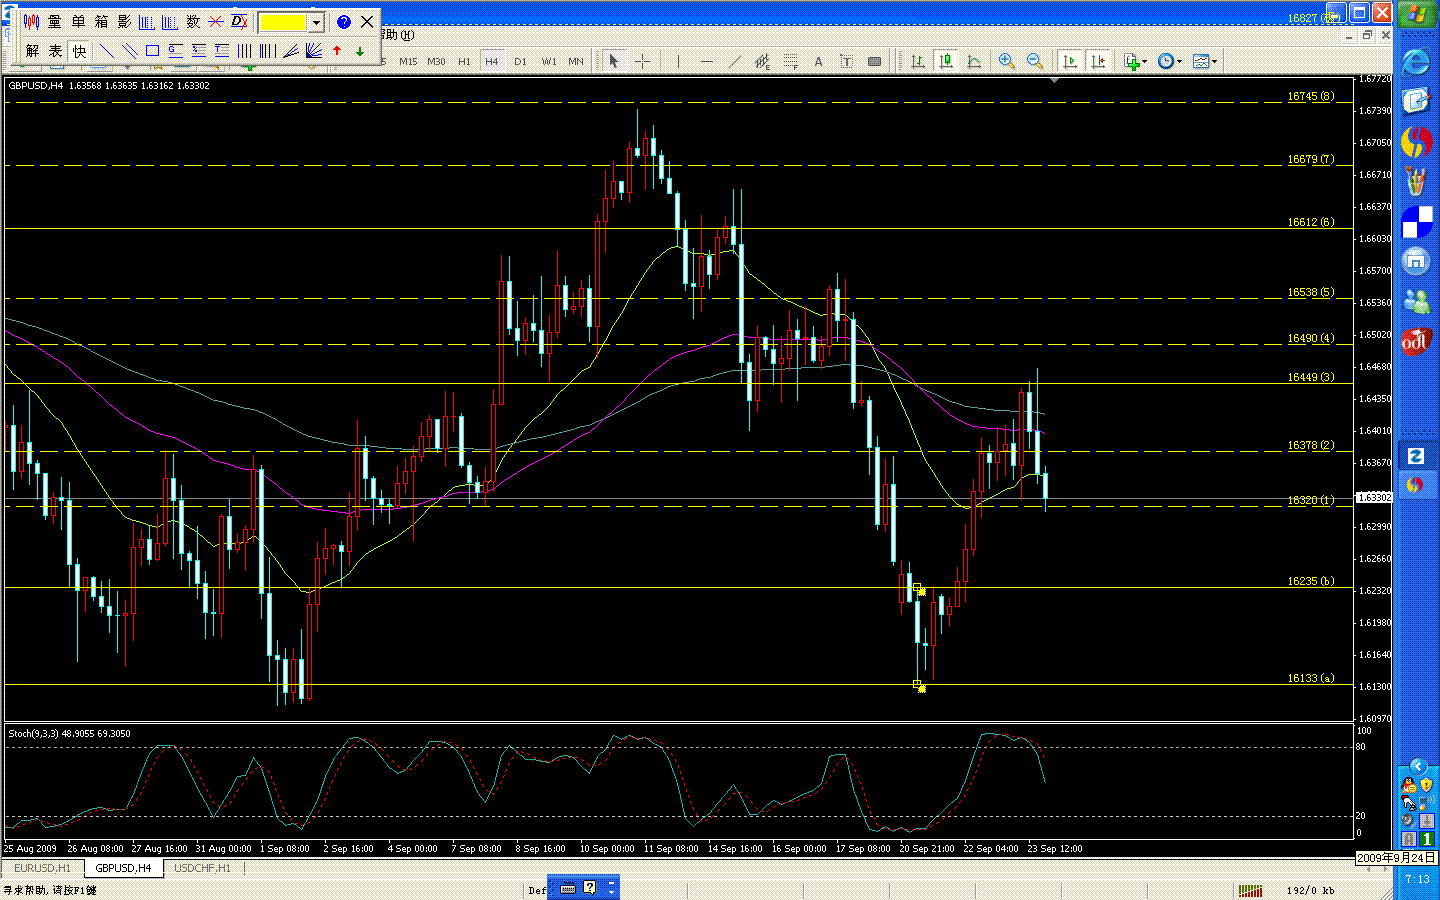Click the red cross-lines icon in floating toolbar
1440x900 pixels.
point(216,21)
